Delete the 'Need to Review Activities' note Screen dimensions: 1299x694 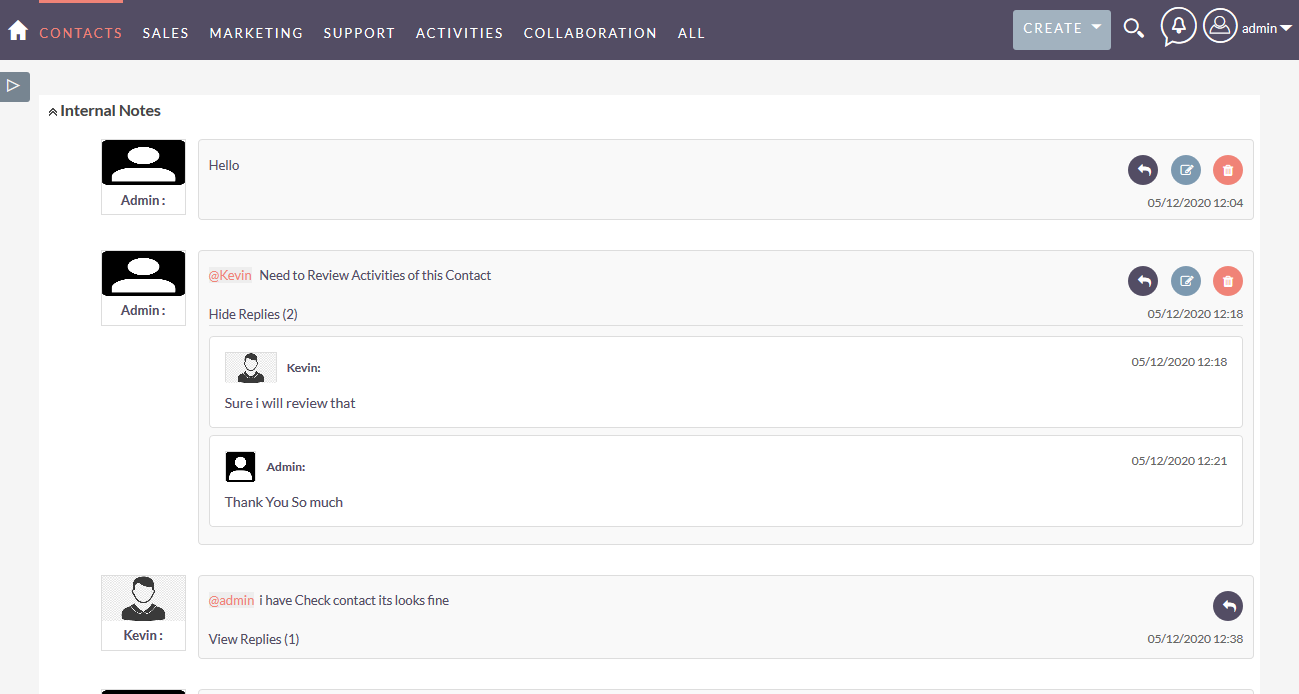click(1228, 281)
